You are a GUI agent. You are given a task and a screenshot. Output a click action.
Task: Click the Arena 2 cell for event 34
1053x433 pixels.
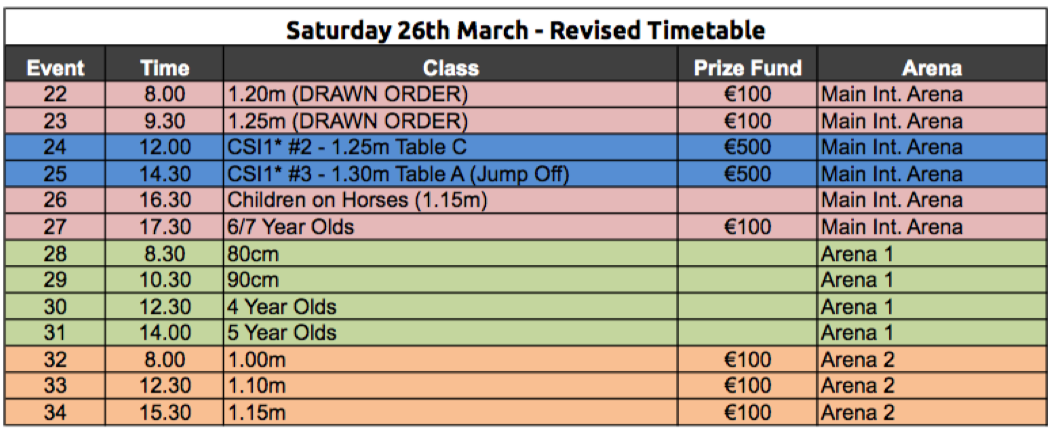(932, 412)
